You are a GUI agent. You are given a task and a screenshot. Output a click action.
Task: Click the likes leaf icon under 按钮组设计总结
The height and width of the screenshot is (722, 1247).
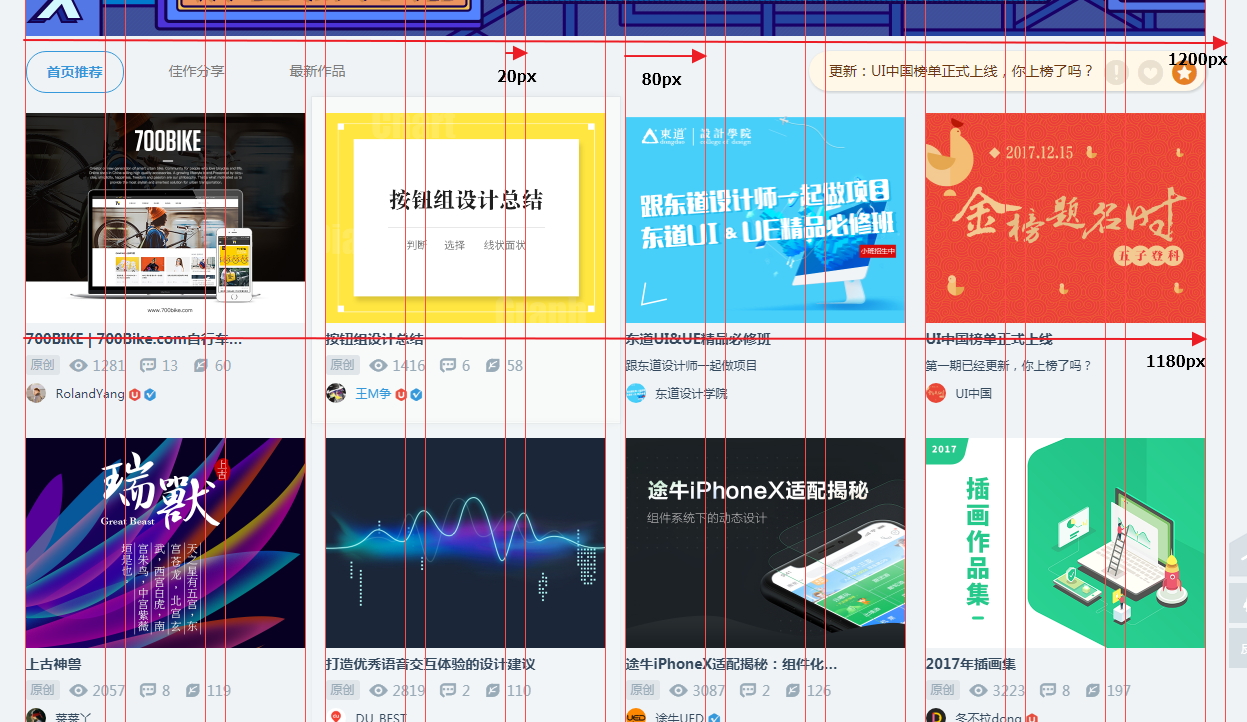[492, 365]
